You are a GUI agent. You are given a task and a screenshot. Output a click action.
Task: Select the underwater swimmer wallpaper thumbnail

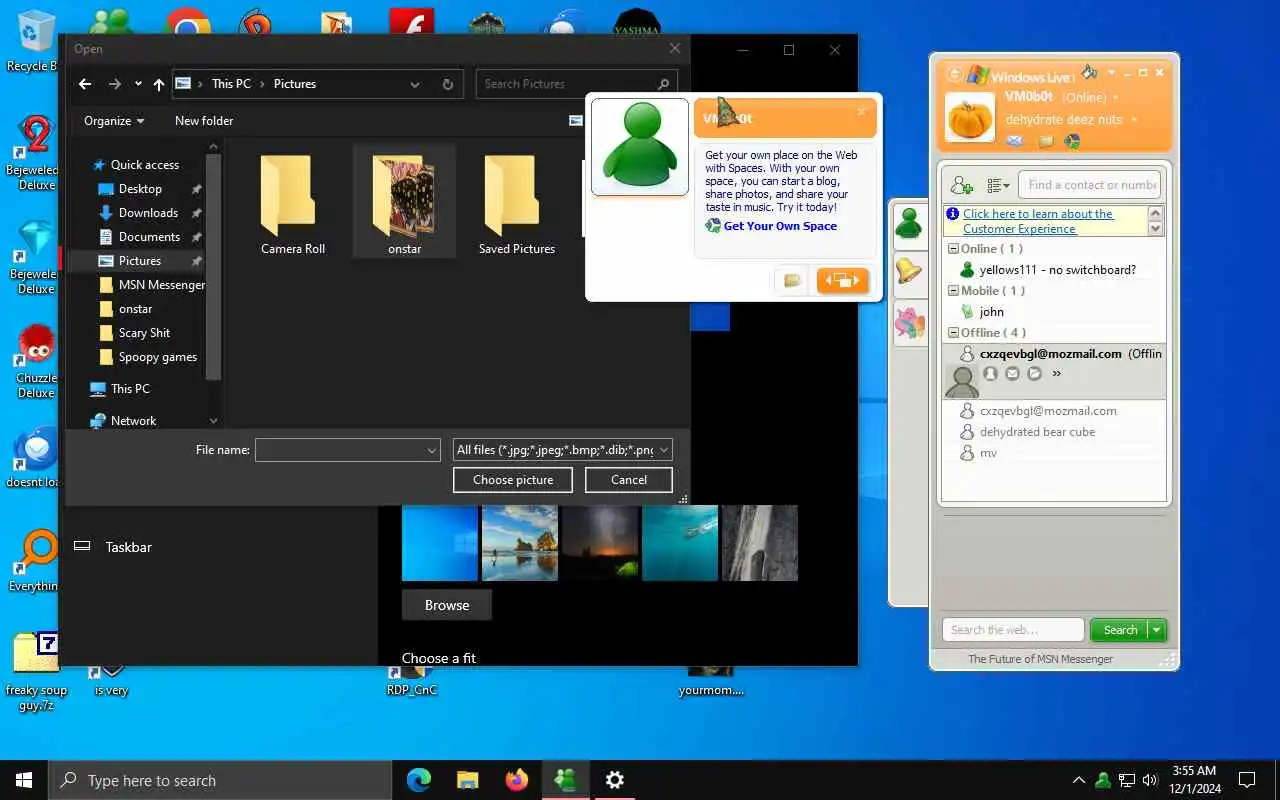click(x=680, y=543)
